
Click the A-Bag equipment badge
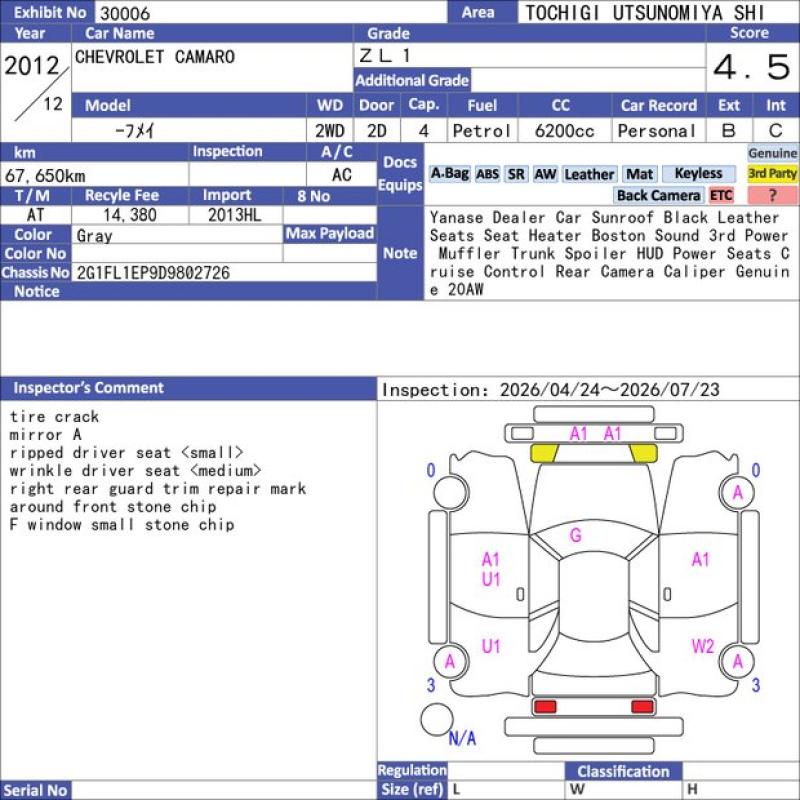point(449,174)
